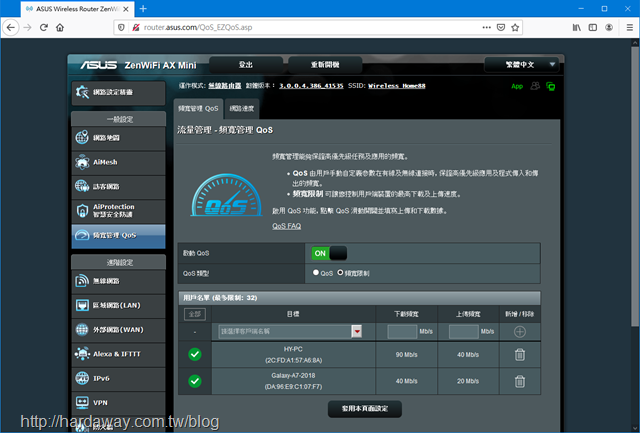Click the green App link icon

point(517,87)
